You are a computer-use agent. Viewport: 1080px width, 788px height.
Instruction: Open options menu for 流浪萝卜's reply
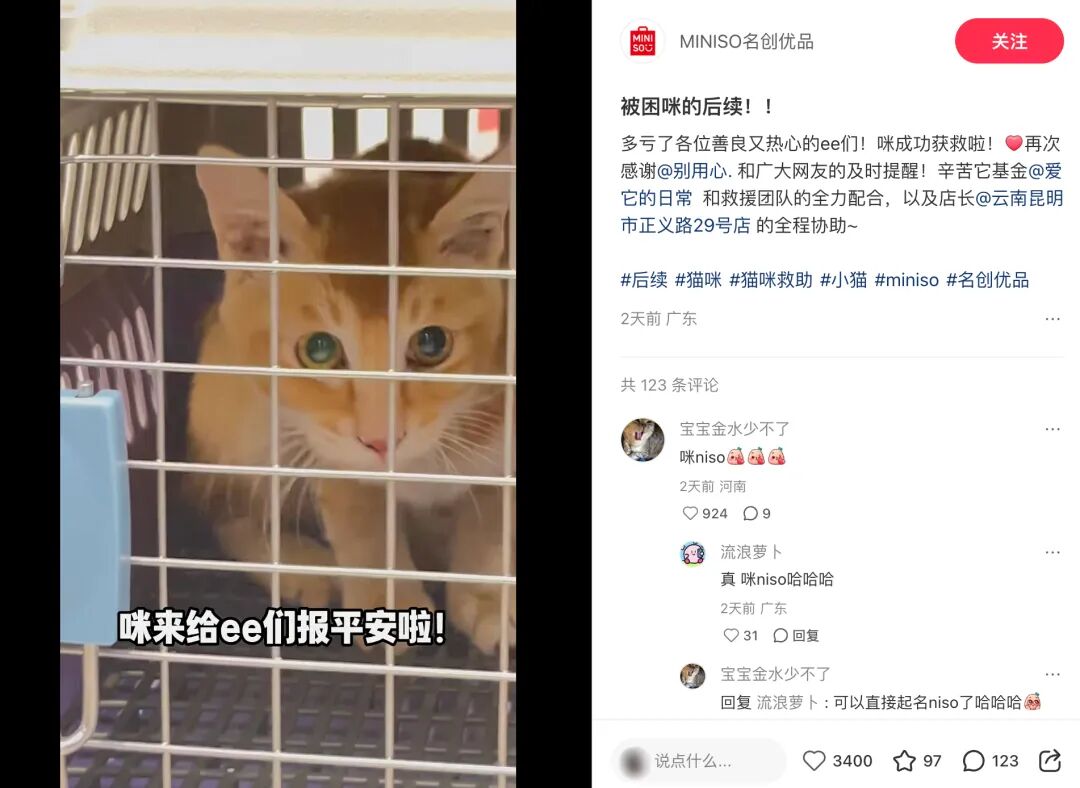pyautogui.click(x=1052, y=552)
